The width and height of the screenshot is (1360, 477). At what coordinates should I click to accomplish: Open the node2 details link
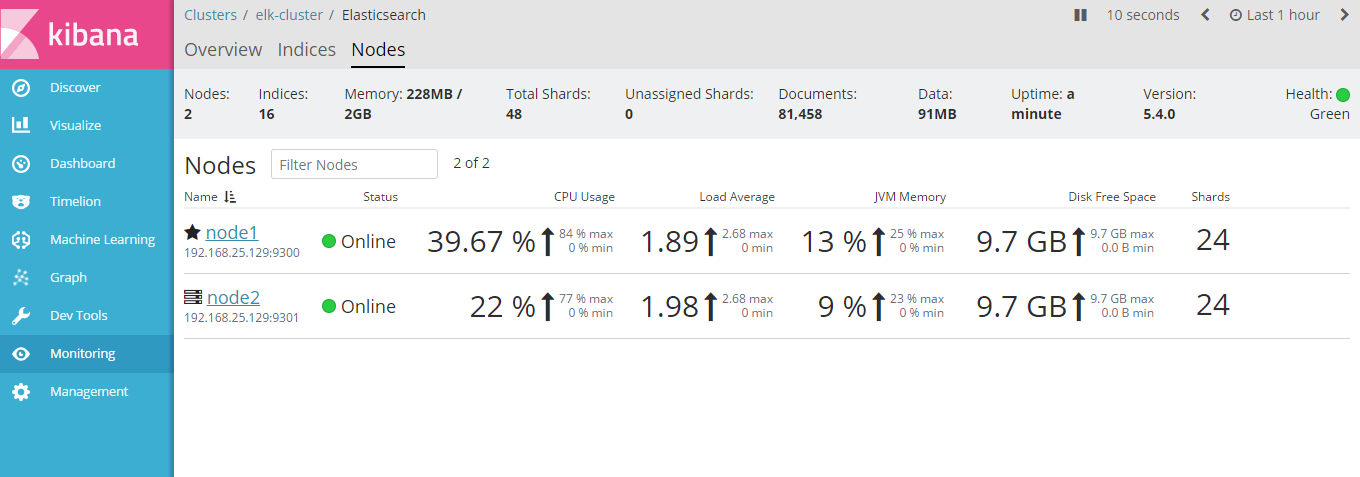pos(232,298)
